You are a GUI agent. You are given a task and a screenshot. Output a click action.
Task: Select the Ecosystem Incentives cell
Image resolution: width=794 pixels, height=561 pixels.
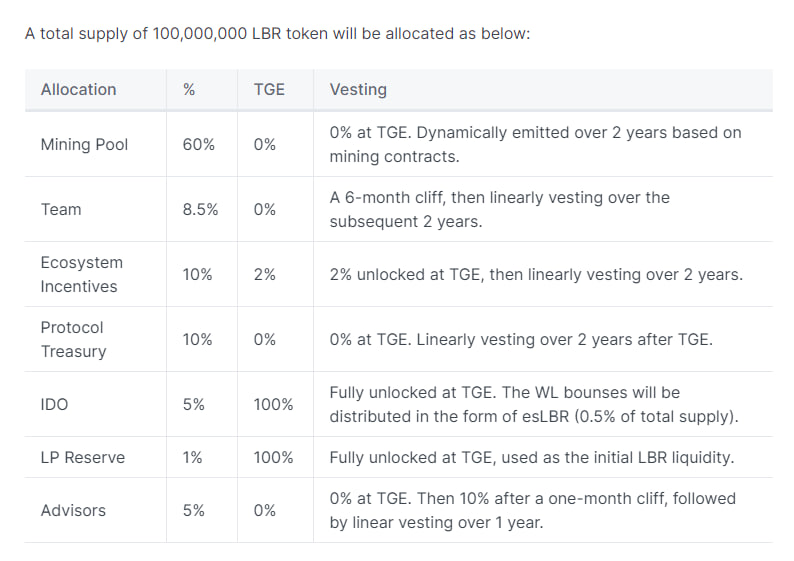click(x=82, y=274)
